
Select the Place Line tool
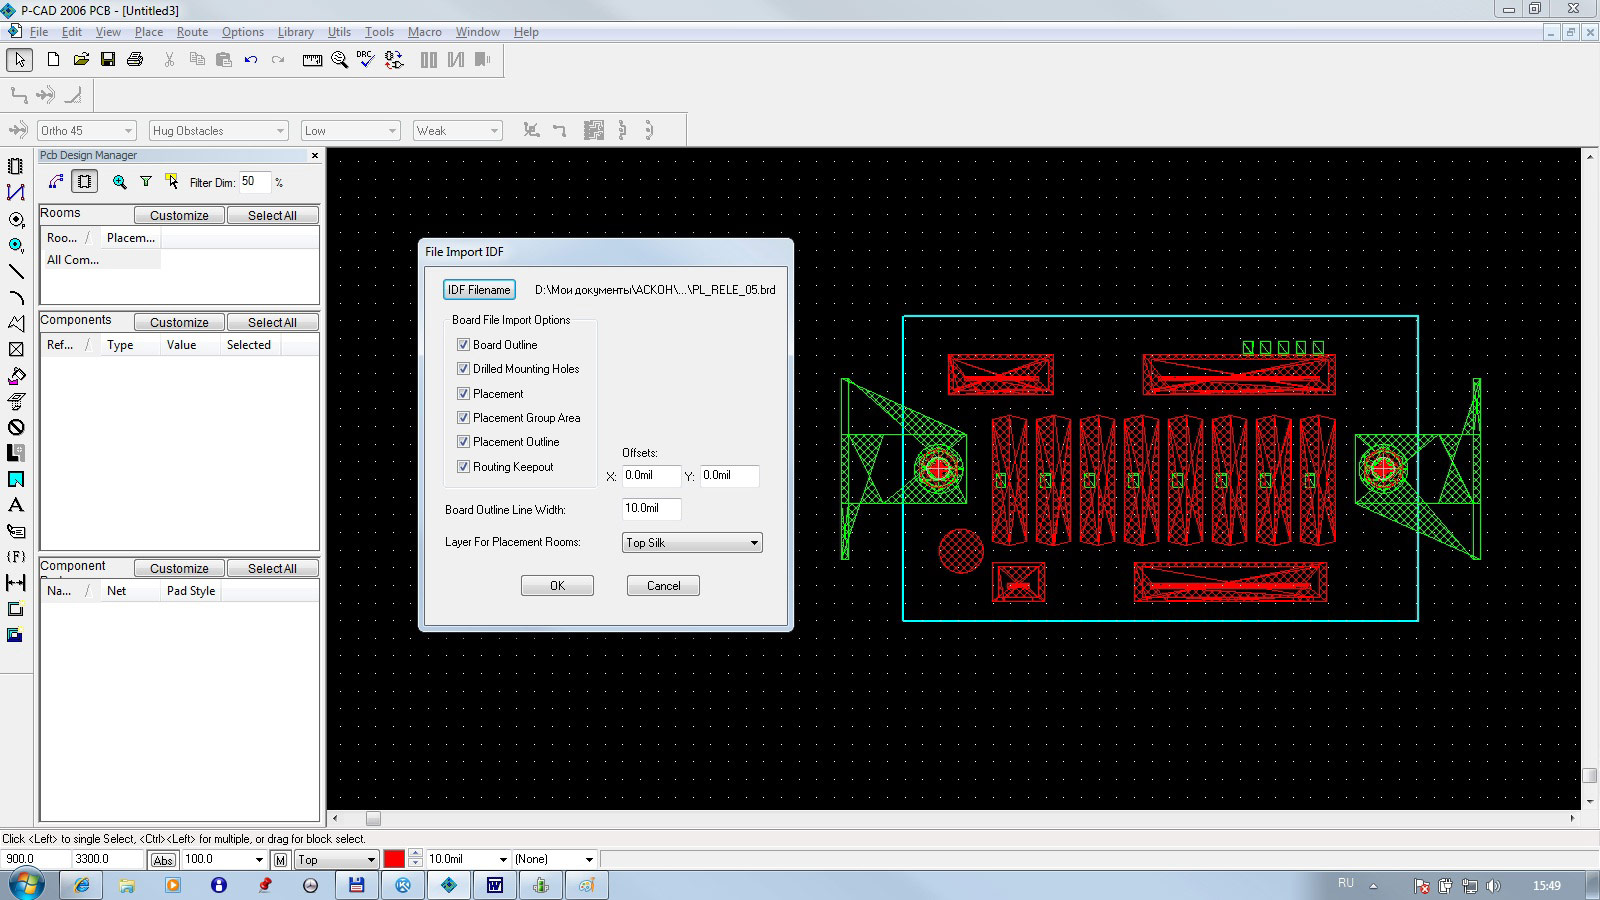coord(16,271)
